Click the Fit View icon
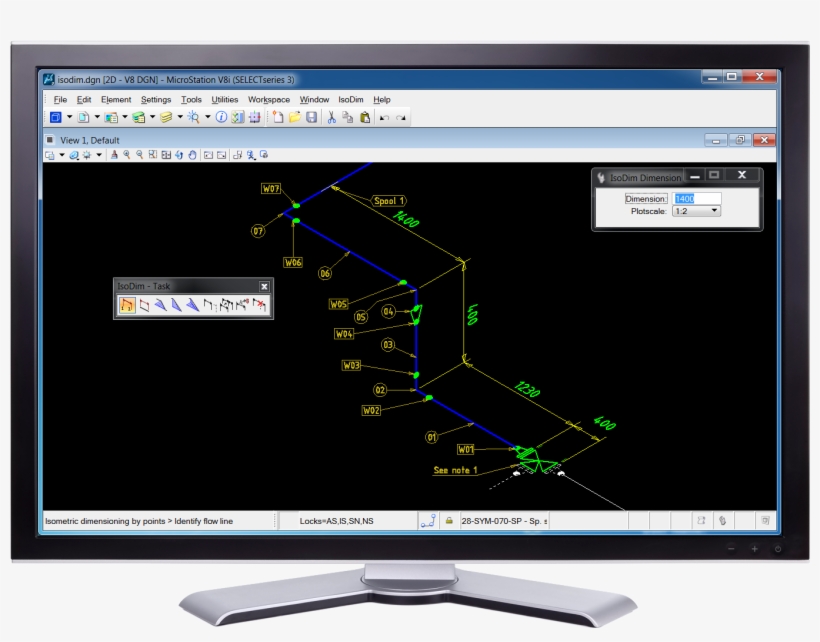This screenshot has height=642, width=820. tap(166, 155)
